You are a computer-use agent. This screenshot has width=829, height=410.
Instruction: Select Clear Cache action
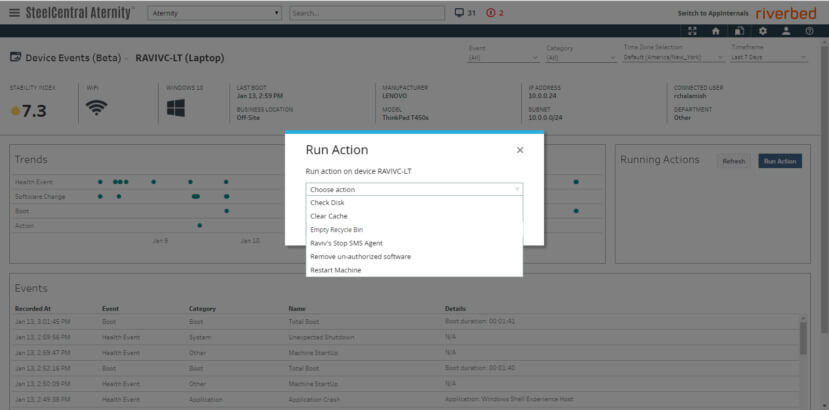click(414, 216)
